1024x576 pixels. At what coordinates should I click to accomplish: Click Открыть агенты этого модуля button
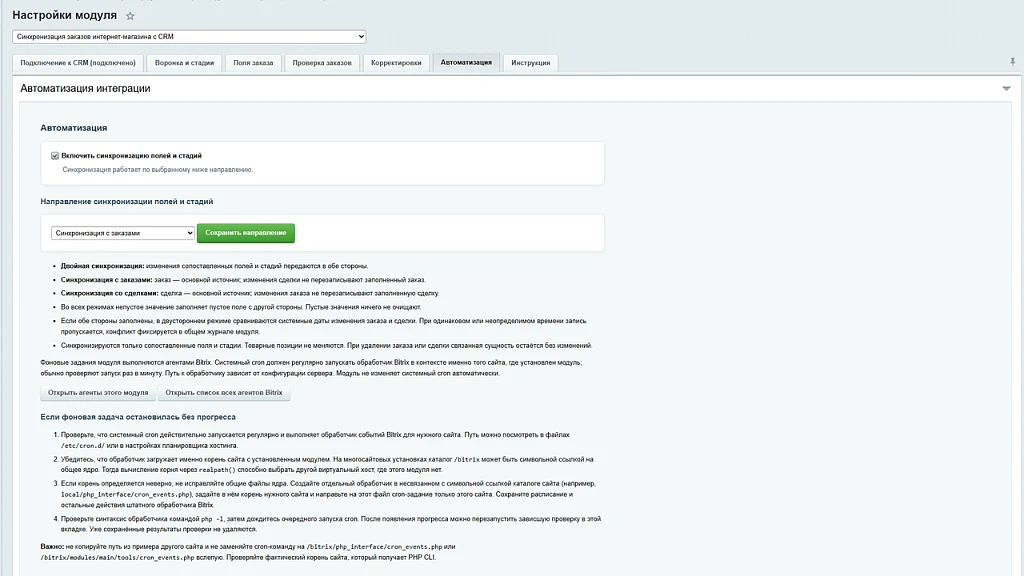click(x=98, y=392)
